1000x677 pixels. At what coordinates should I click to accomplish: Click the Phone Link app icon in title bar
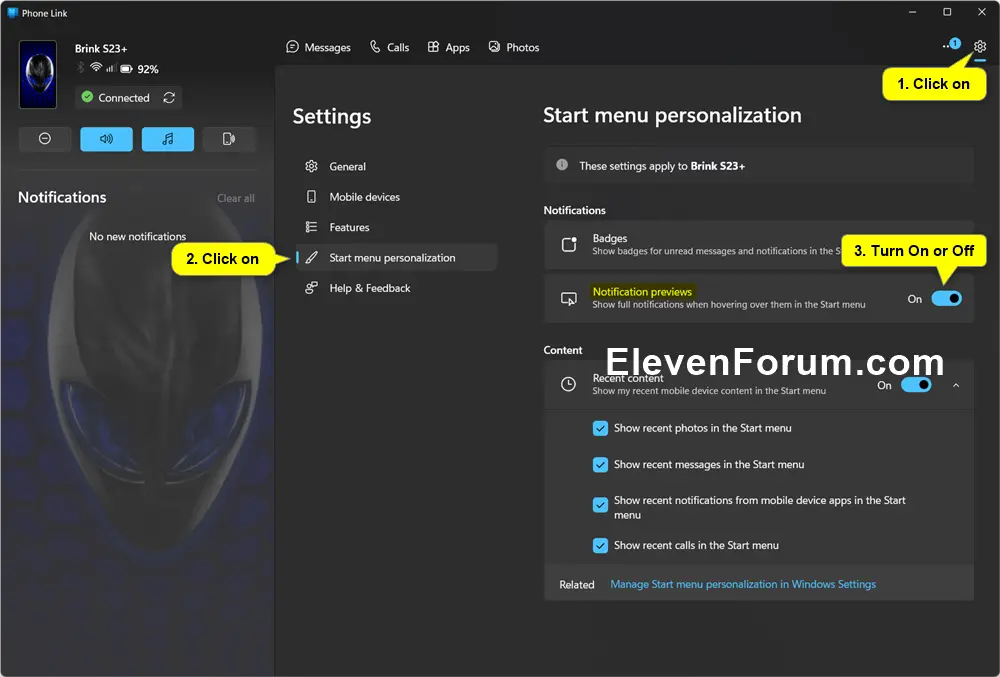pyautogui.click(x=12, y=13)
